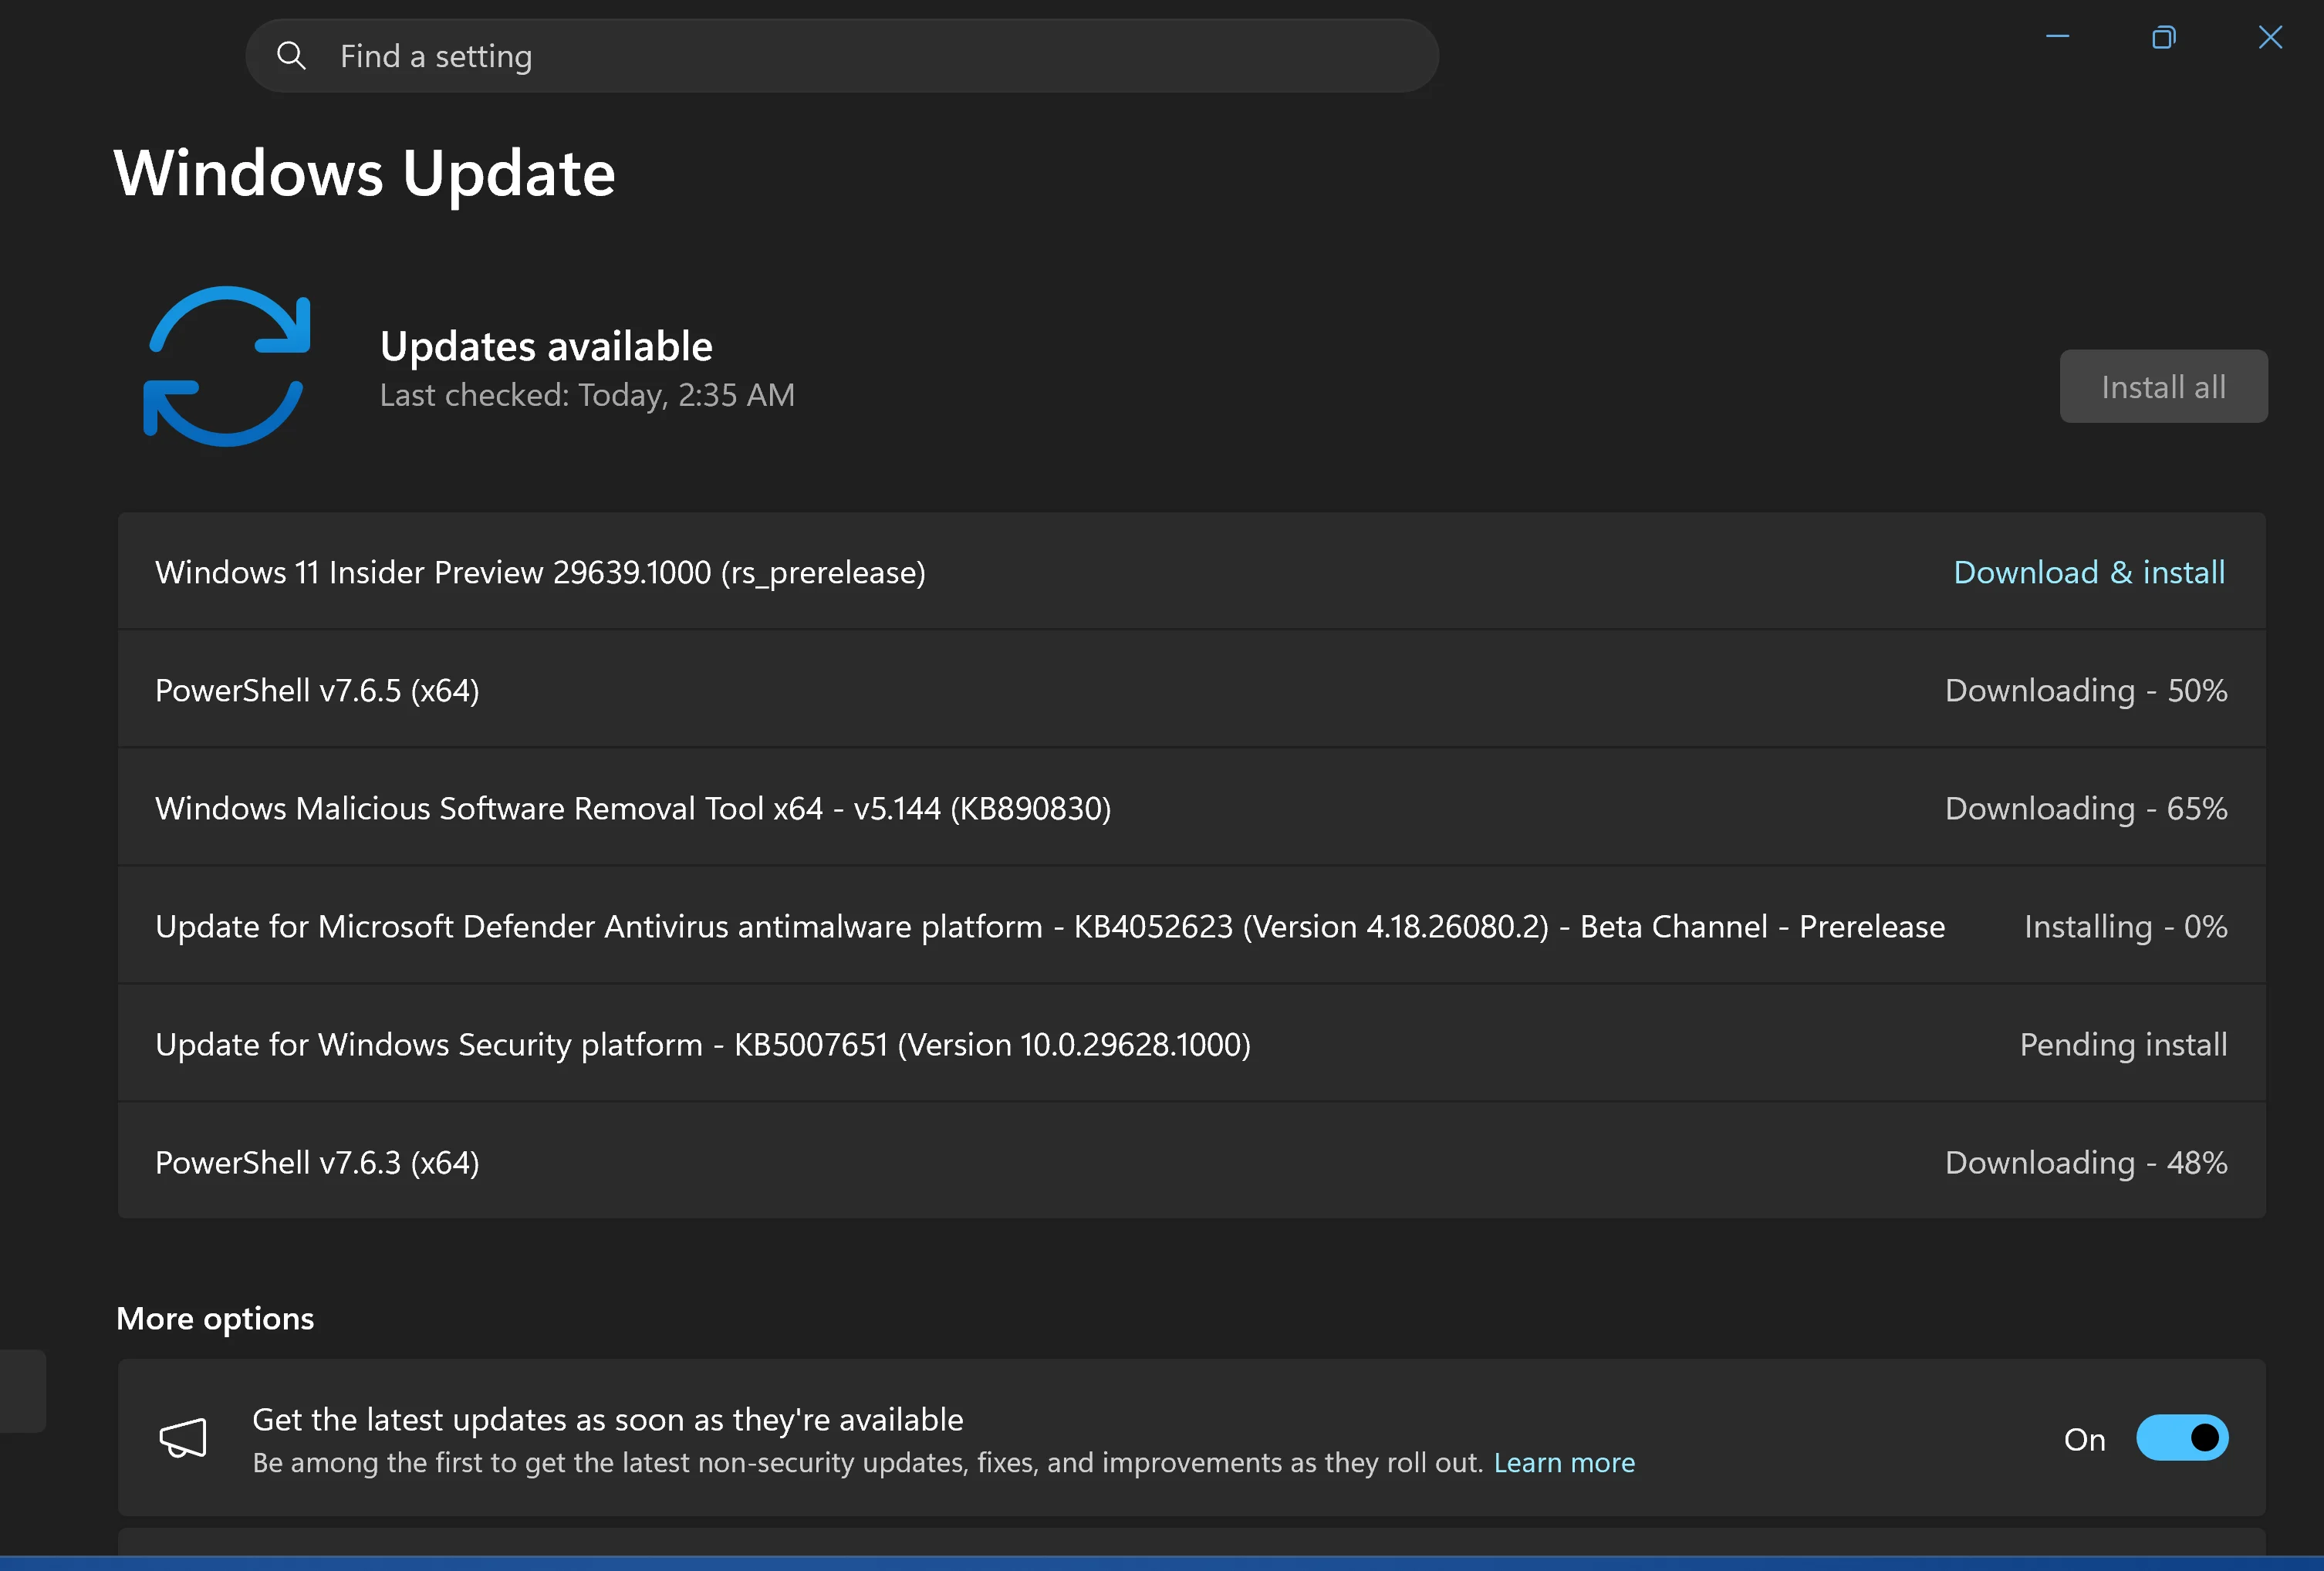Restore down the Settings window

tap(2163, 37)
